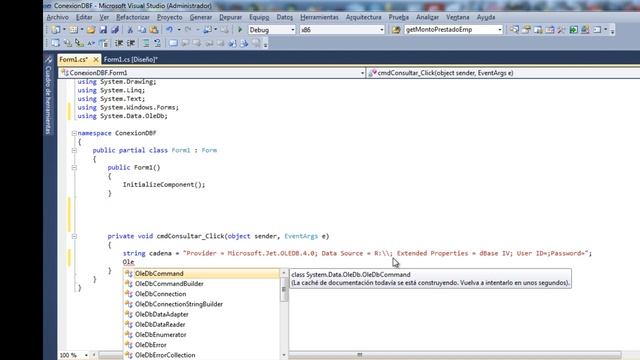Choose OleDbConnection from the suggestions
The width and height of the screenshot is (640, 360).
[x=202, y=294]
